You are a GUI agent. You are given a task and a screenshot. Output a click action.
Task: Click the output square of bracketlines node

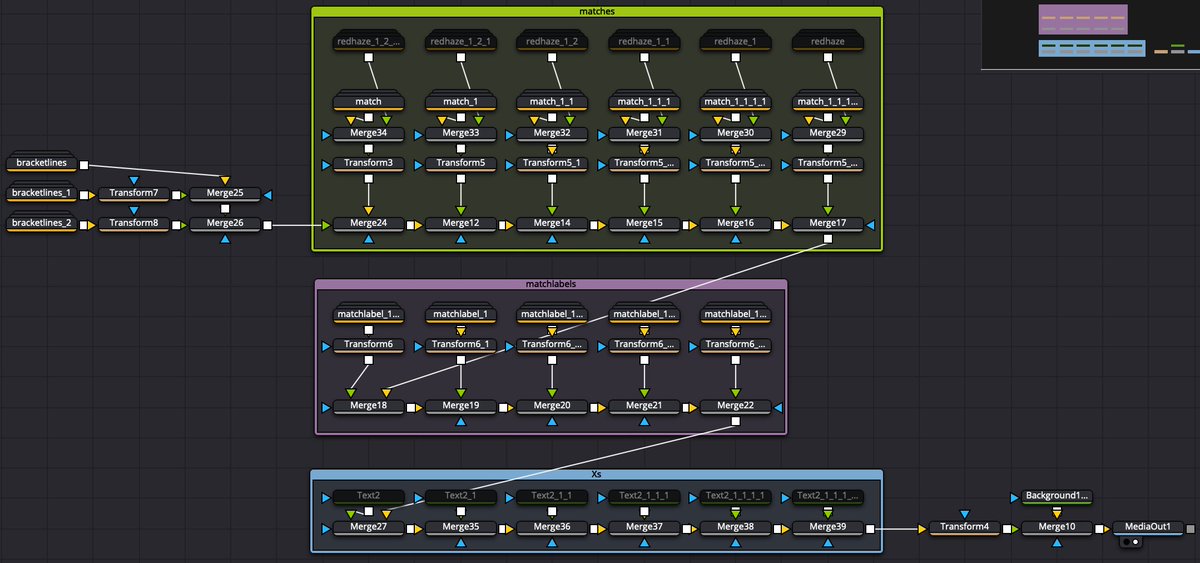coord(84,165)
